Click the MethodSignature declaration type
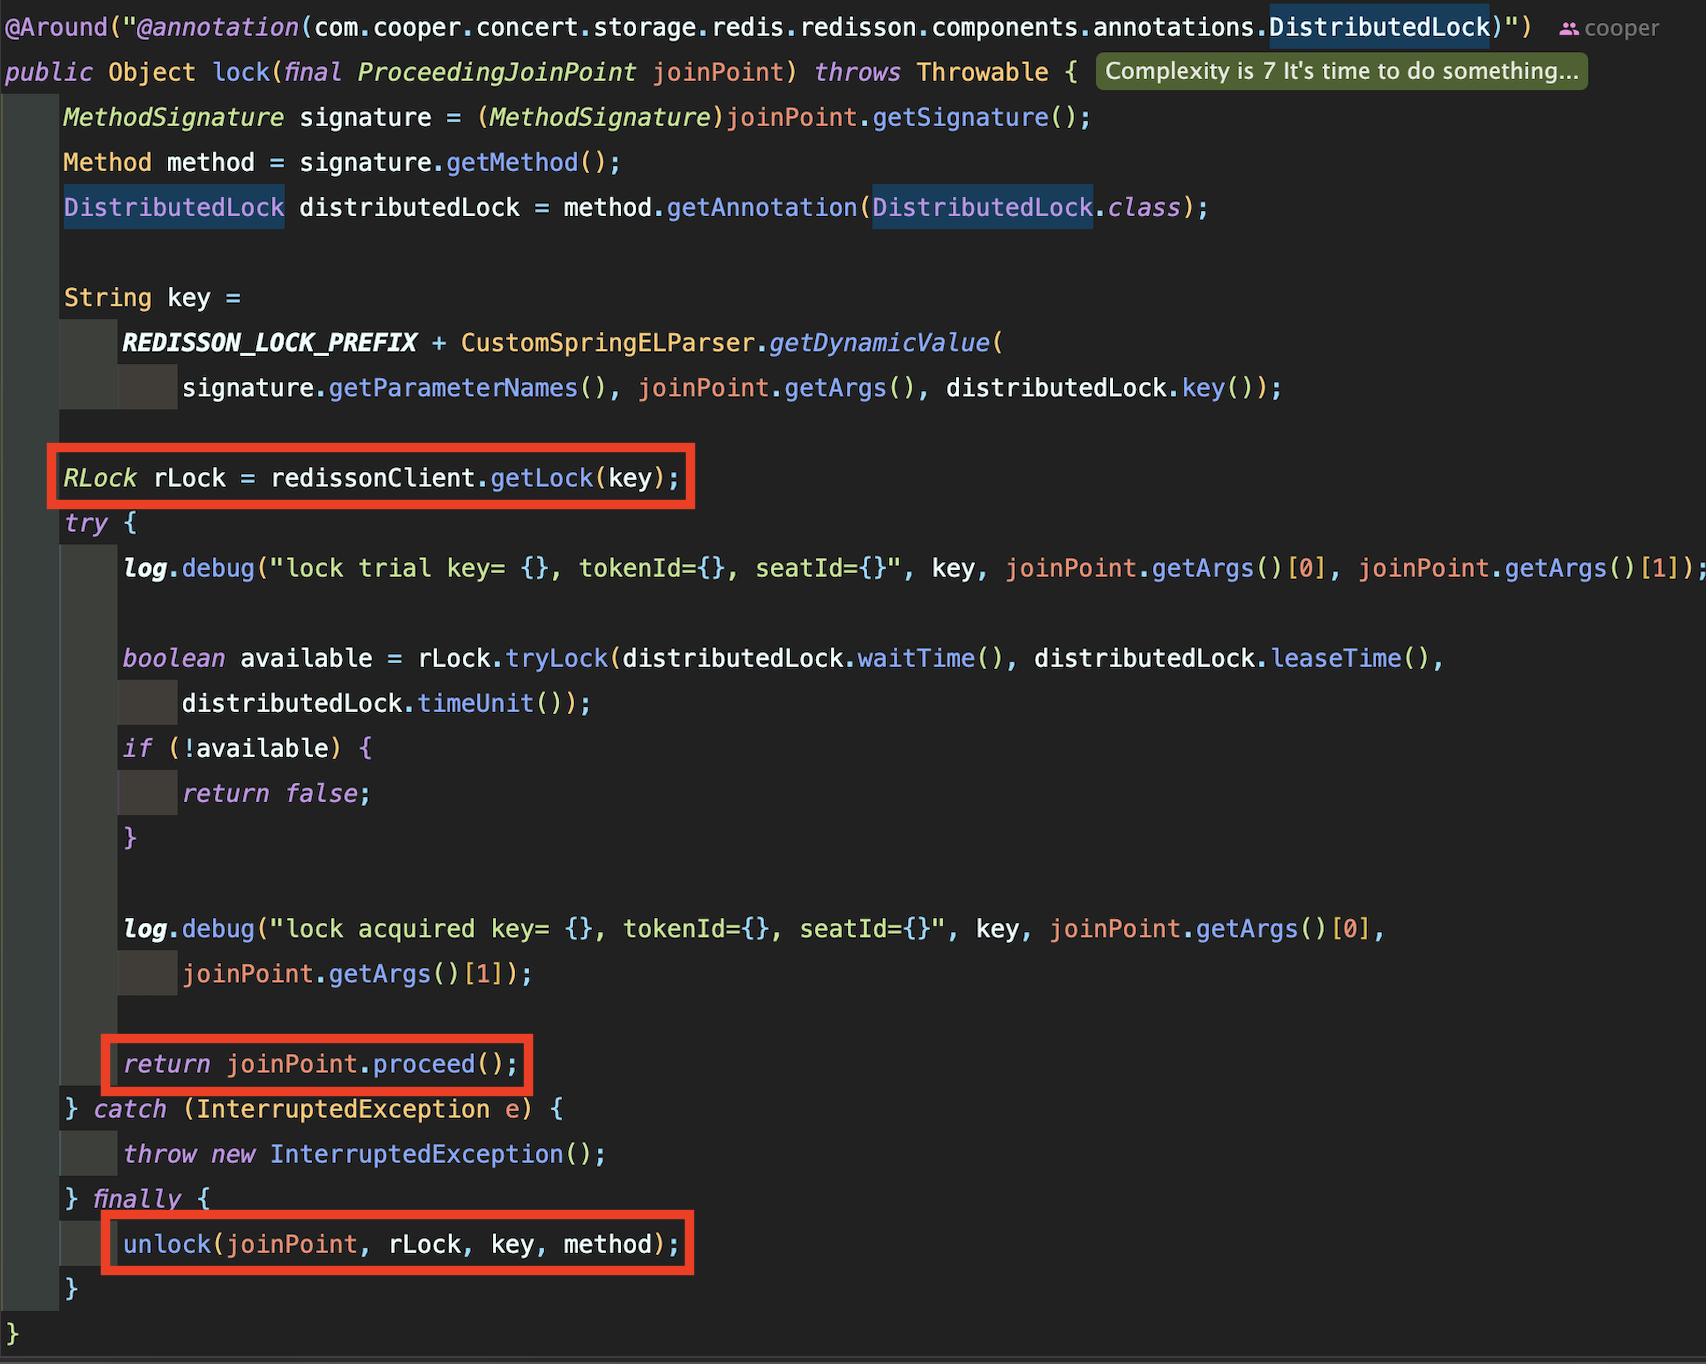The width and height of the screenshot is (1706, 1364). tap(173, 117)
